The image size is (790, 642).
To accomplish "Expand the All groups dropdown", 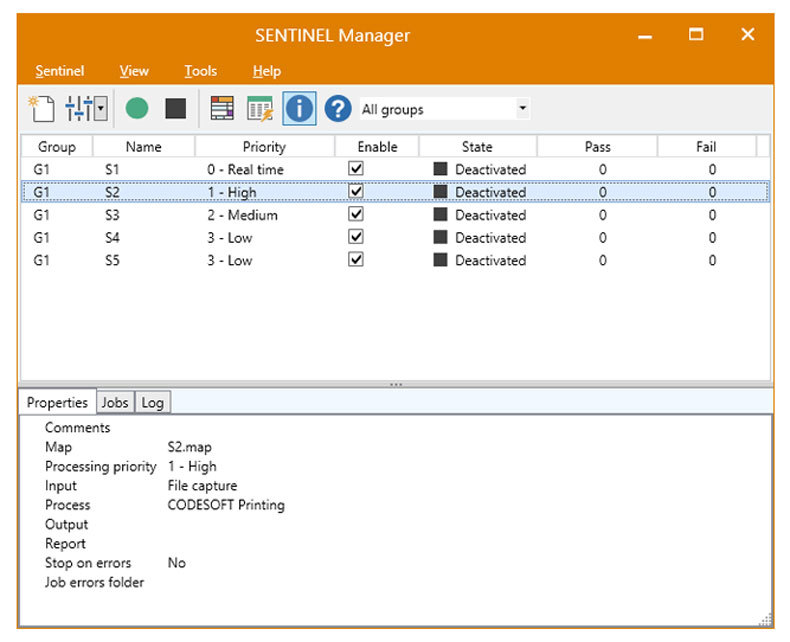I will pyautogui.click(x=522, y=109).
